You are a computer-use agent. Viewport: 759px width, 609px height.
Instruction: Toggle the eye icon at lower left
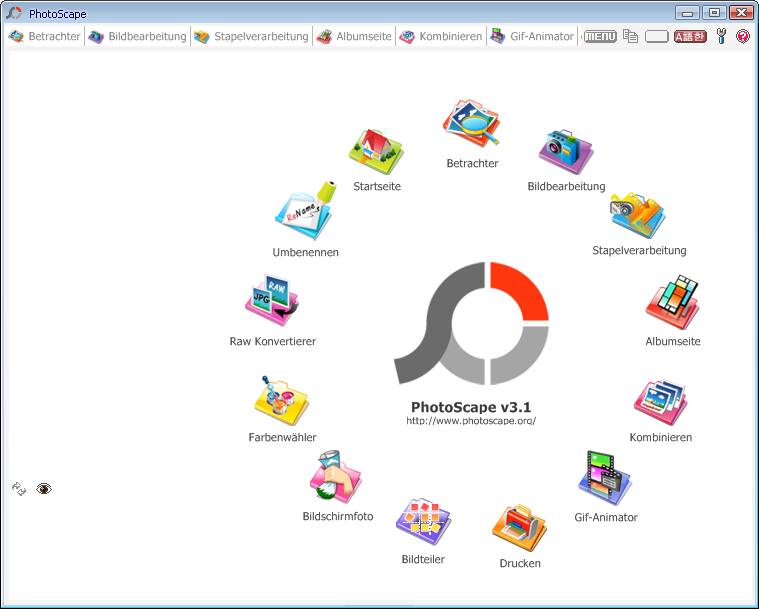(44, 489)
